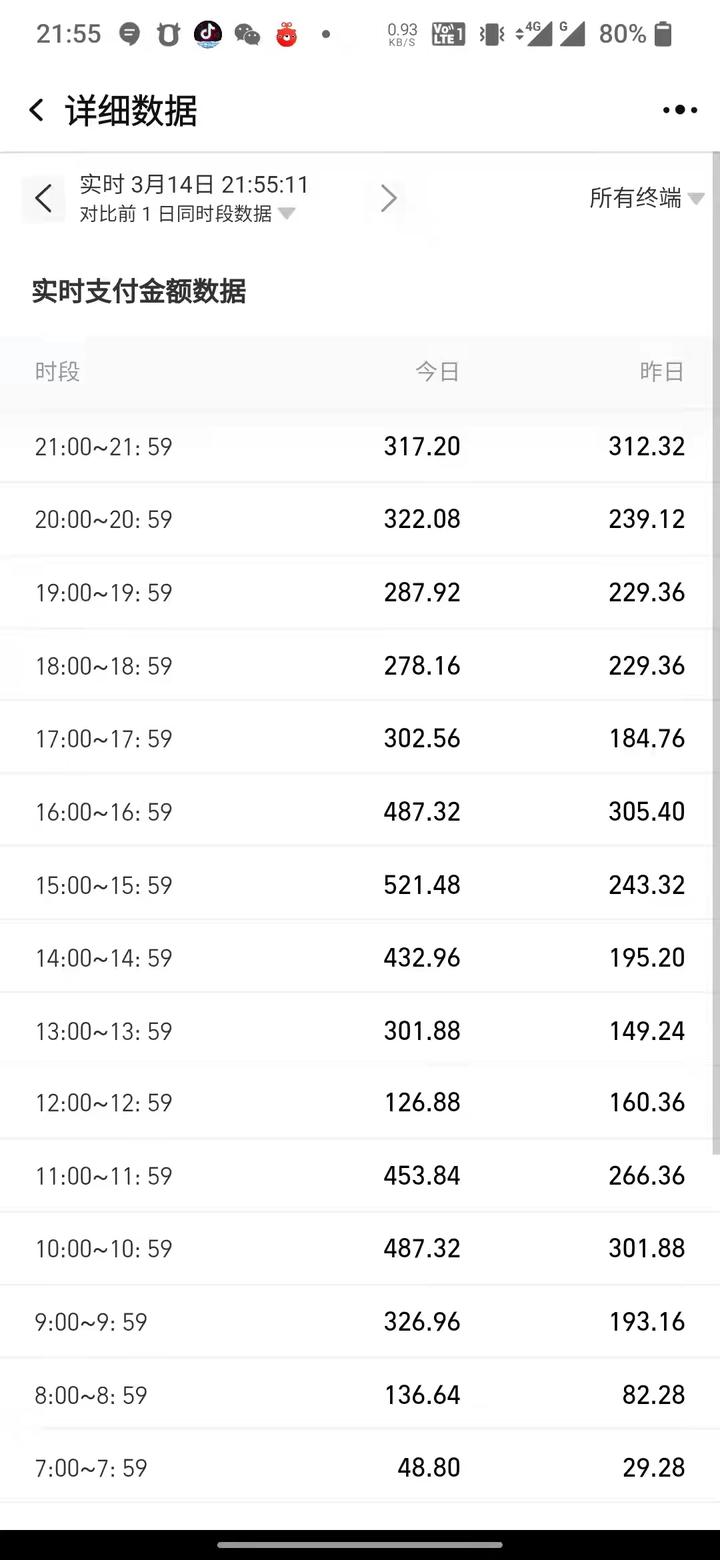Select the 15:00~15:59 row with 521.48
Viewport: 720px width, 1560px height.
[360, 885]
